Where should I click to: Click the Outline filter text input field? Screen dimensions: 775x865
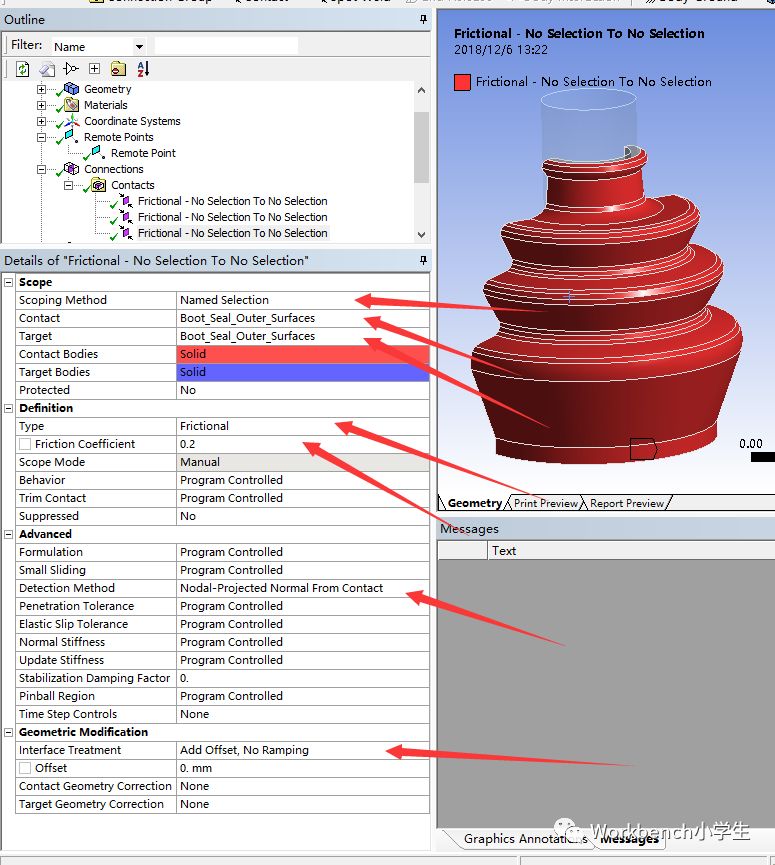(x=226, y=46)
